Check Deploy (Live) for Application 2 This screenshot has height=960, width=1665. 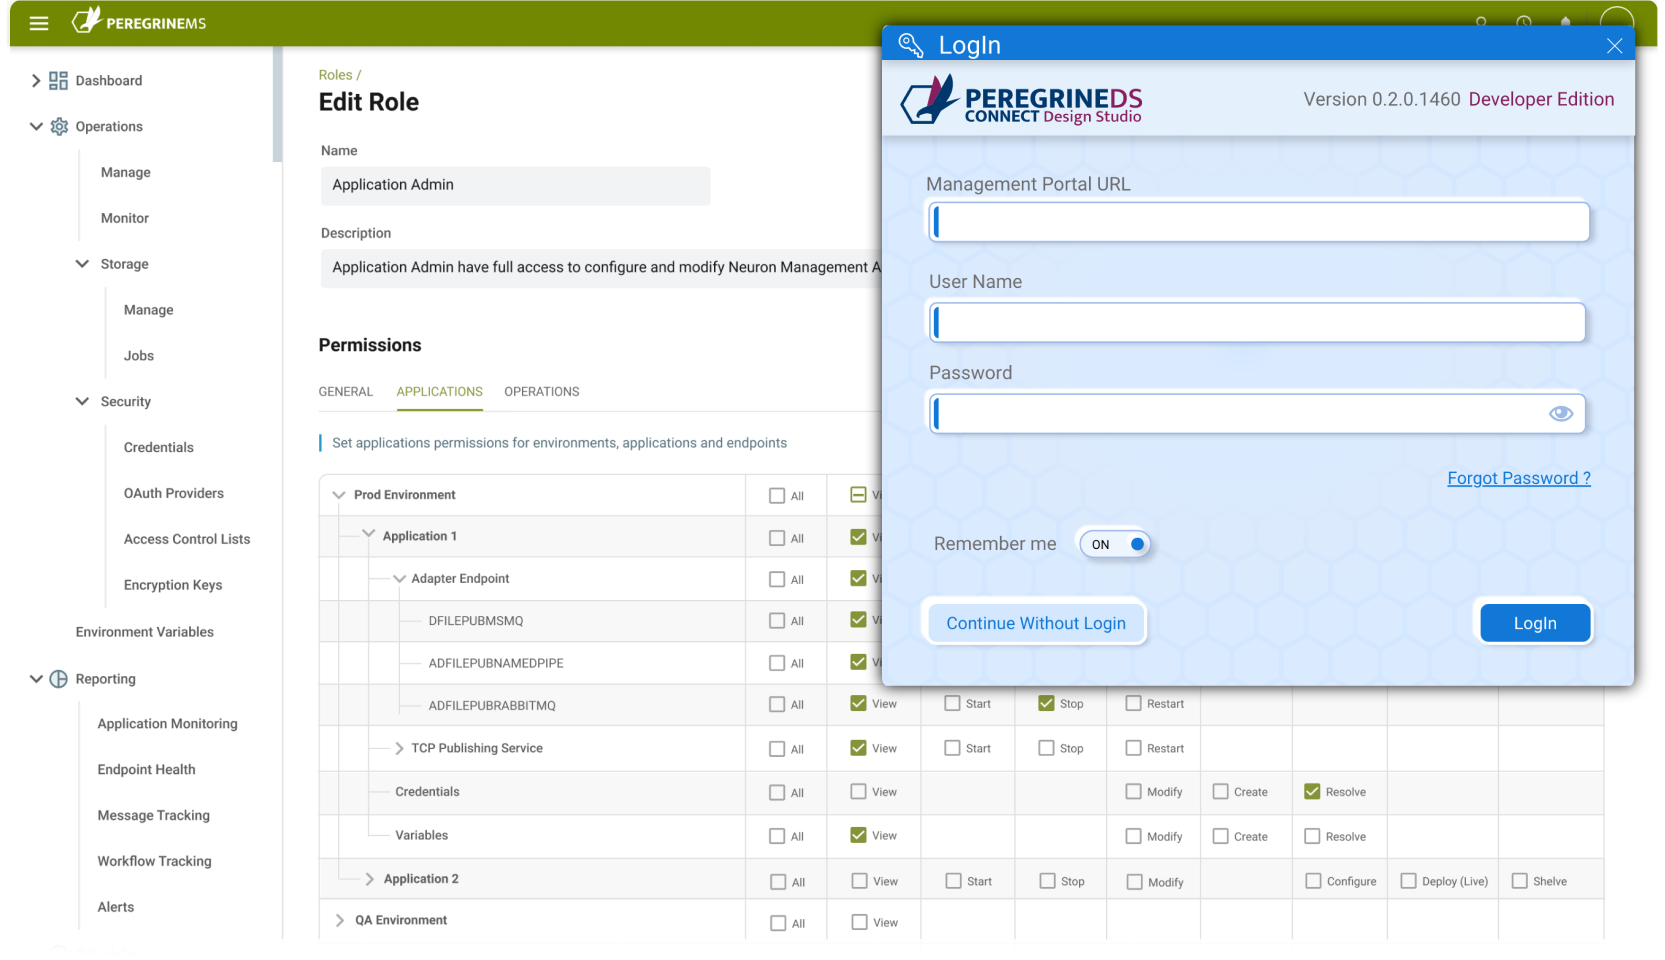click(x=1408, y=881)
